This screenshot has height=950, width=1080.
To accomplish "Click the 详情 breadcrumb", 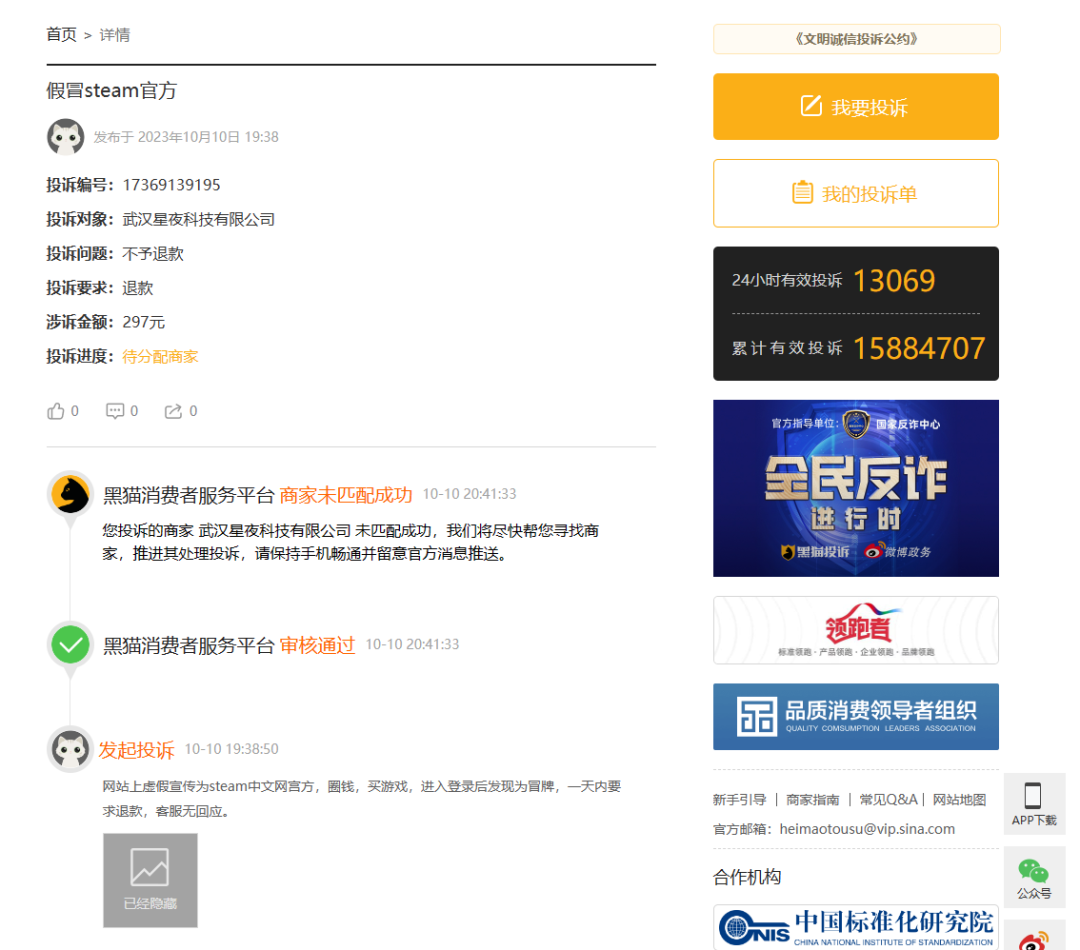I will (114, 34).
